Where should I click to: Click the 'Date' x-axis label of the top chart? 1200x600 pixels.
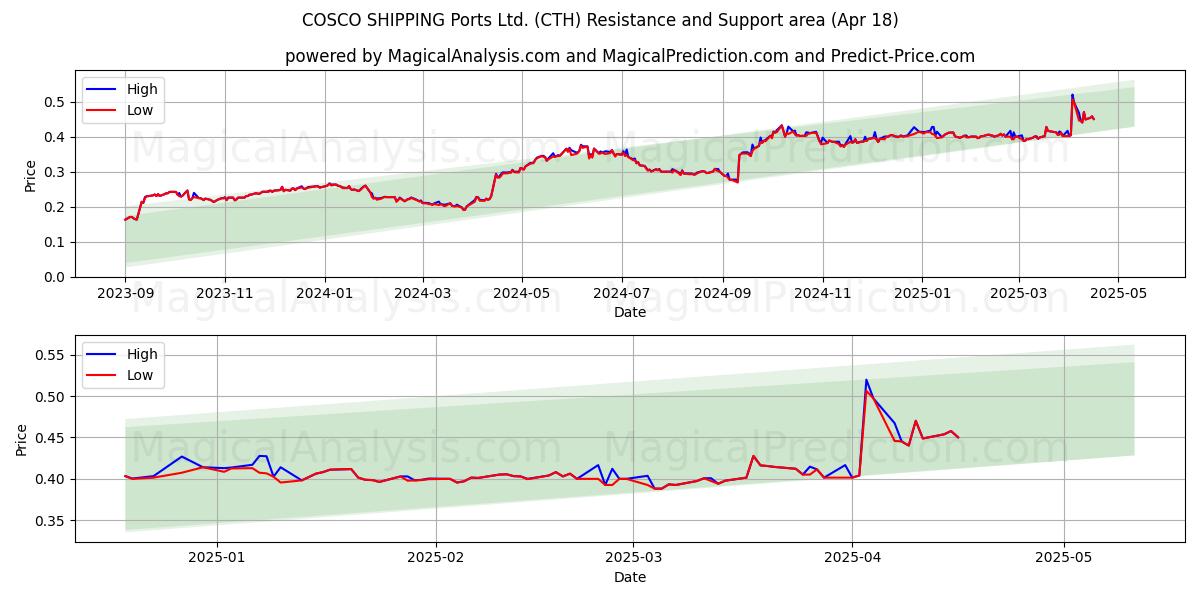630,312
